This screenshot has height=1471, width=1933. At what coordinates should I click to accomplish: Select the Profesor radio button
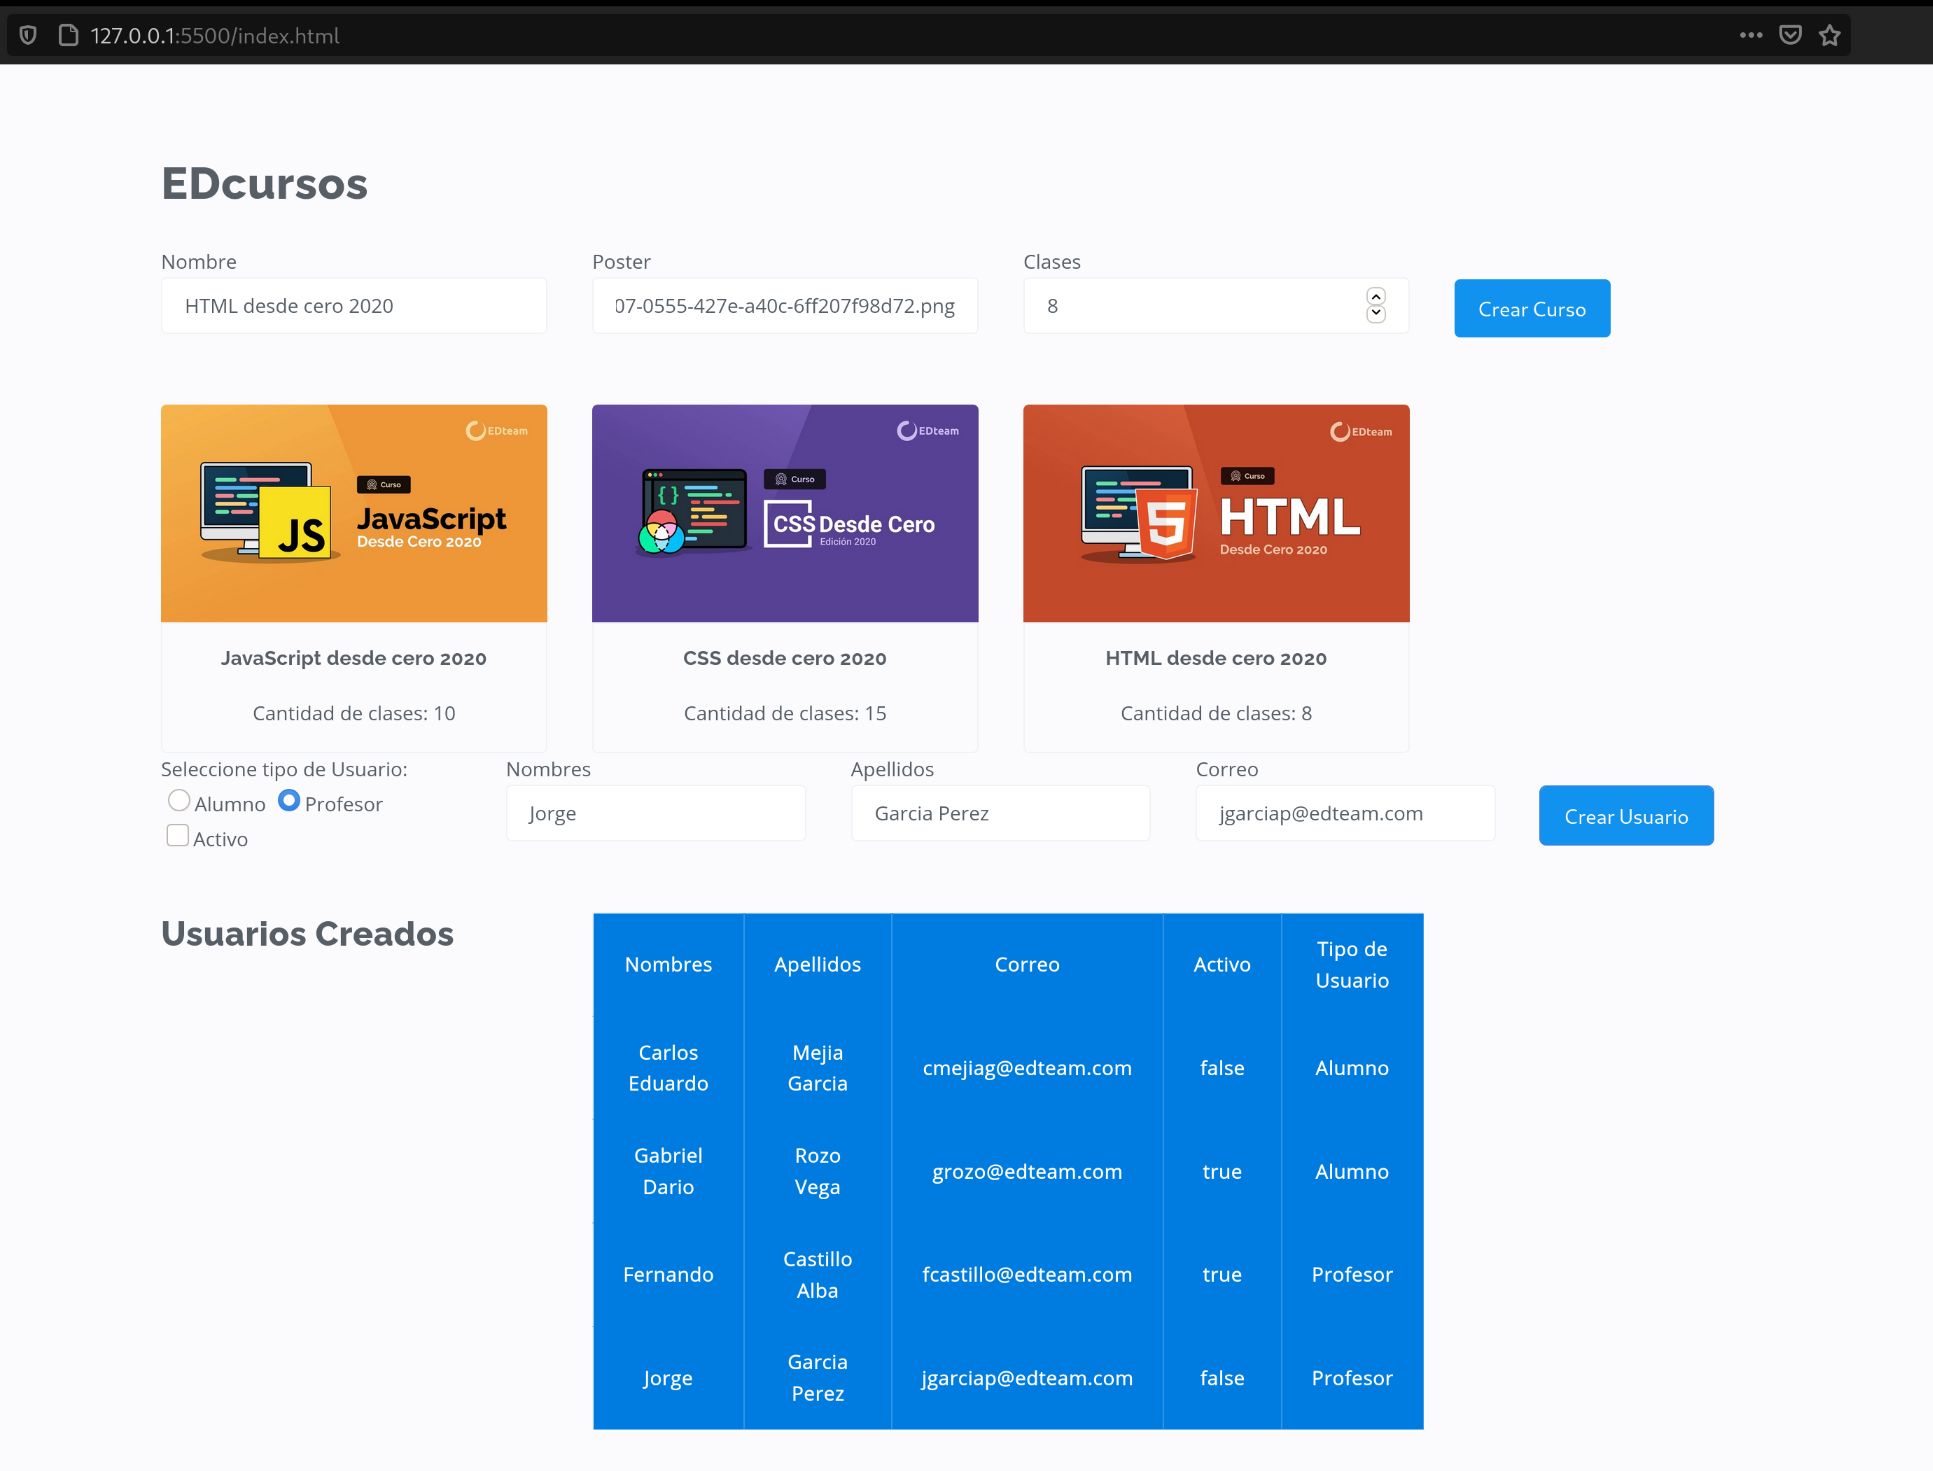(290, 800)
